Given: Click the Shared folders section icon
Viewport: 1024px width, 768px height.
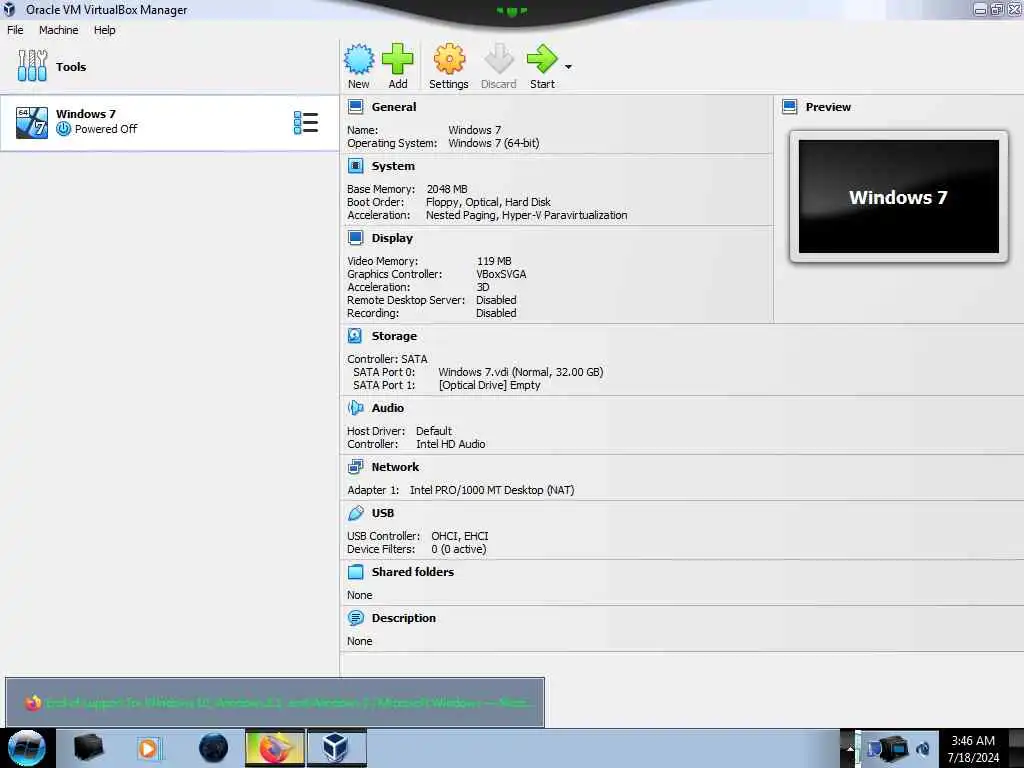Looking at the screenshot, I should coord(355,572).
